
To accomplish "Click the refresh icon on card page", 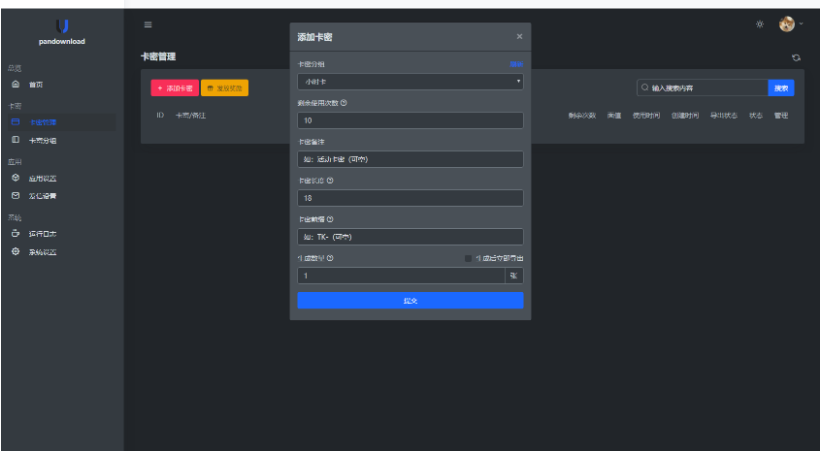I will pyautogui.click(x=796, y=58).
